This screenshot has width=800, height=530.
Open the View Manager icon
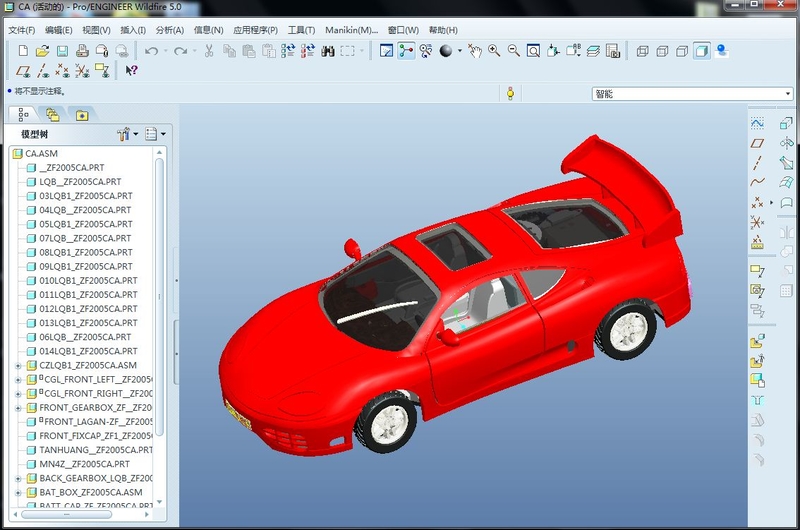[x=613, y=51]
